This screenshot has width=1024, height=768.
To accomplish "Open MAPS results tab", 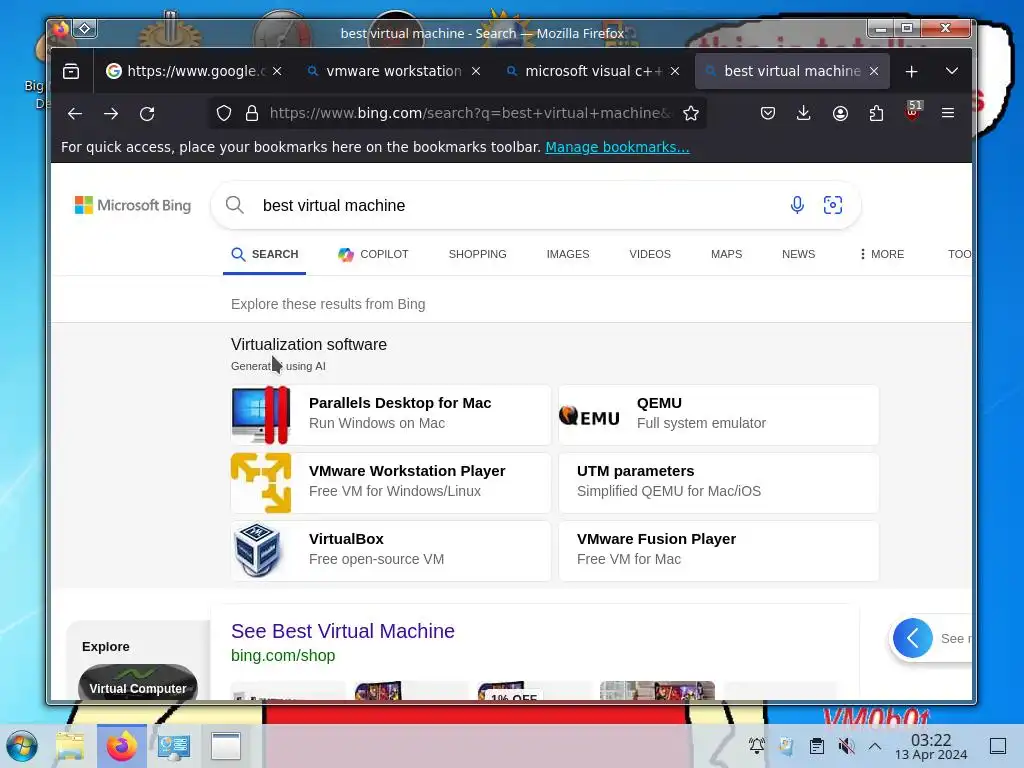I will (x=726, y=254).
